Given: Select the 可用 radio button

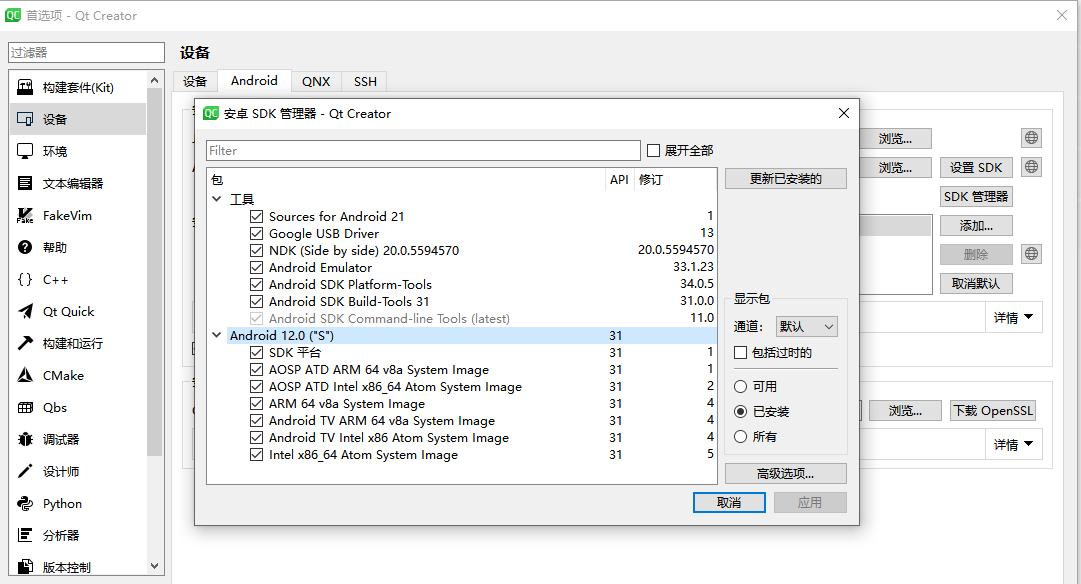Looking at the screenshot, I should click(740, 386).
